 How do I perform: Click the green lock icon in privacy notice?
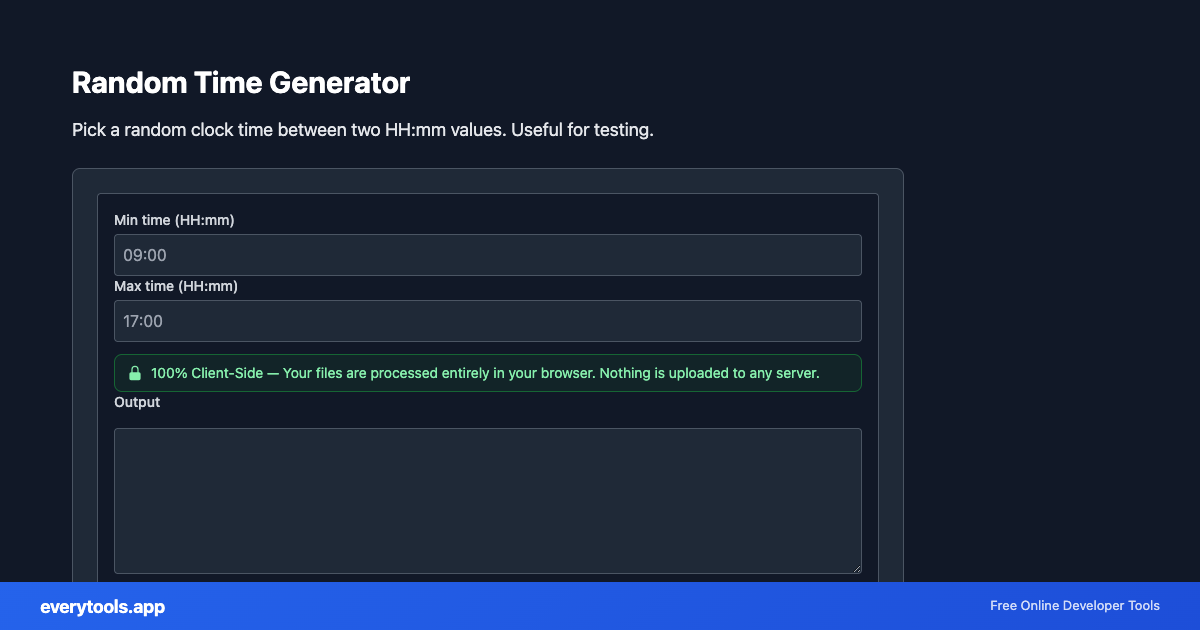pos(135,372)
